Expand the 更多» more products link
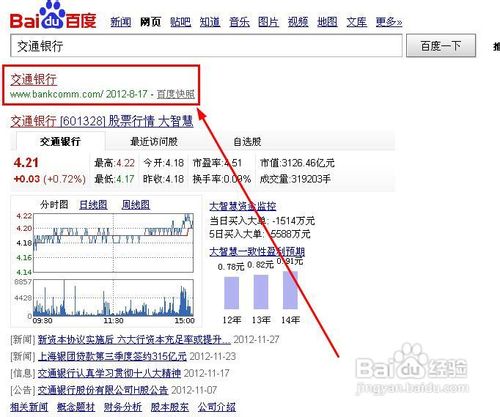Screen dimensions: 500x417 (389, 22)
